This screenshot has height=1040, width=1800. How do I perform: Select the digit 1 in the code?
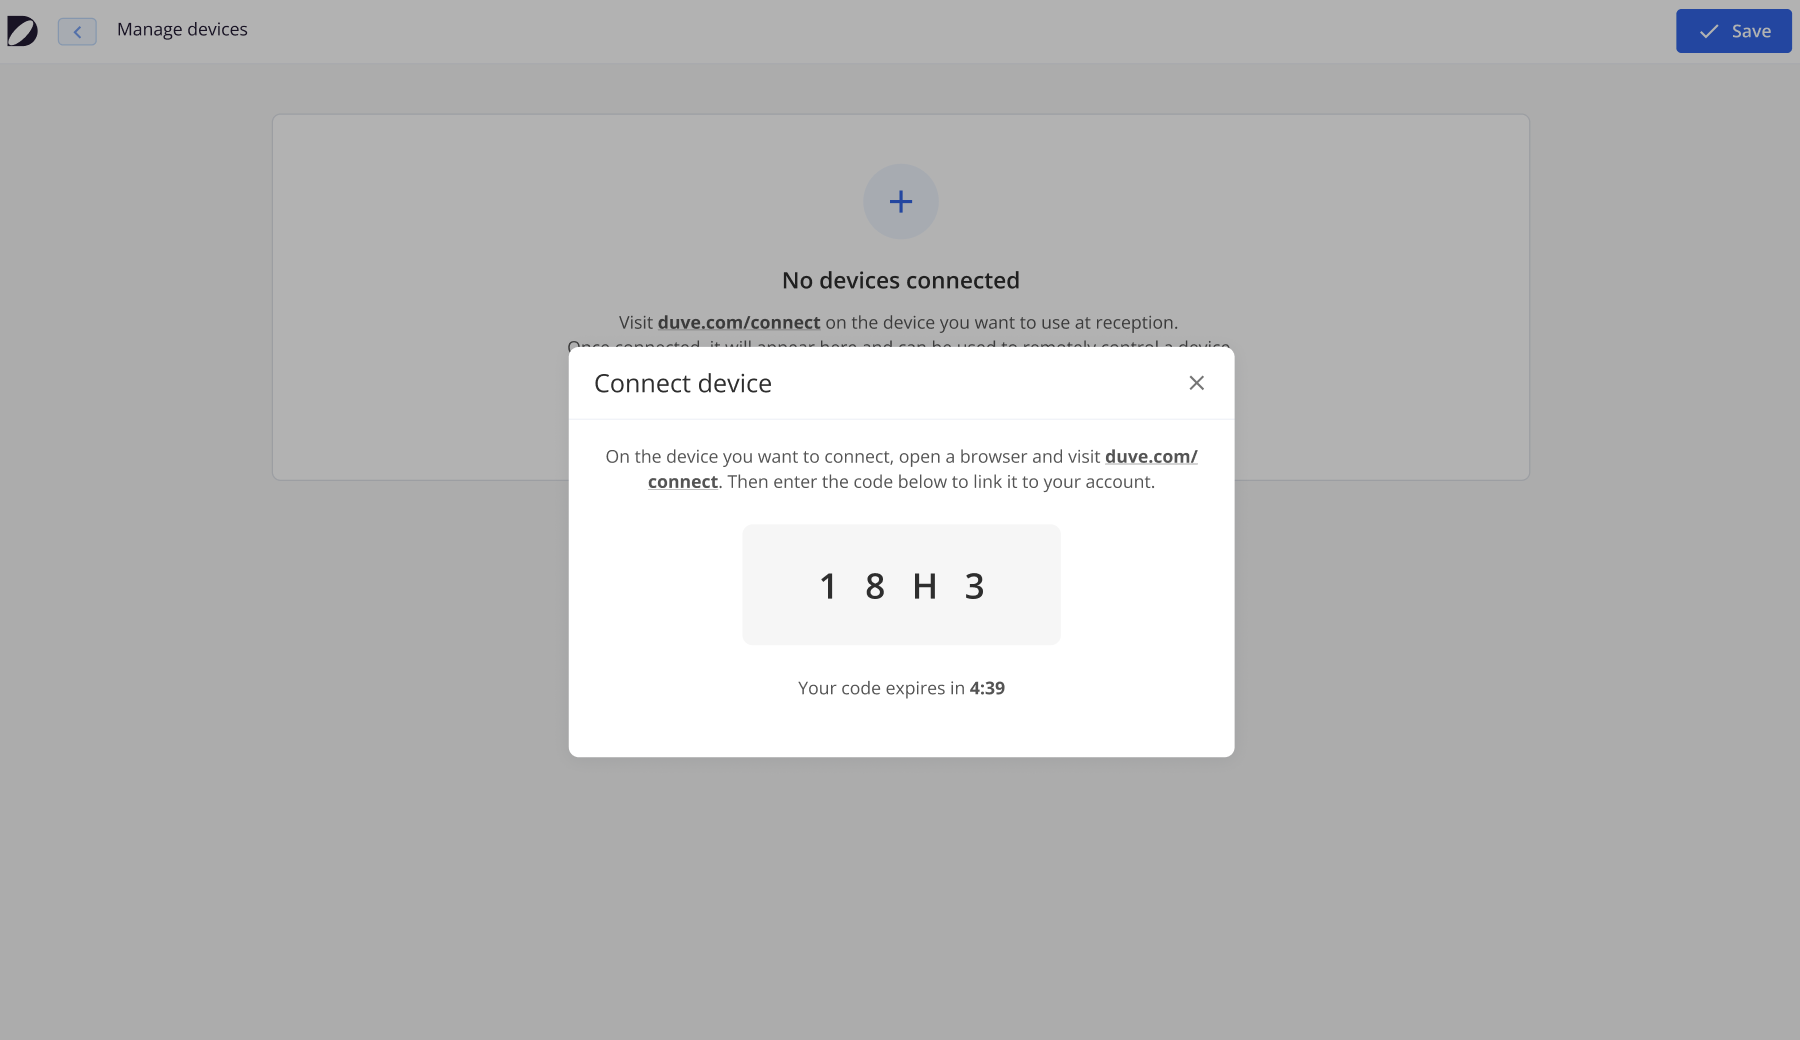coord(827,586)
